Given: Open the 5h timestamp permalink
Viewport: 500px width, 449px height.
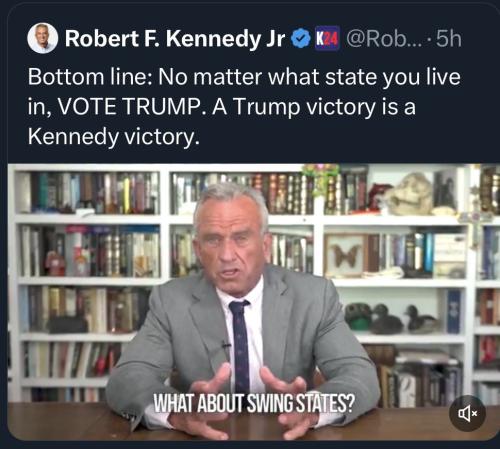Looking at the screenshot, I should (x=448, y=39).
